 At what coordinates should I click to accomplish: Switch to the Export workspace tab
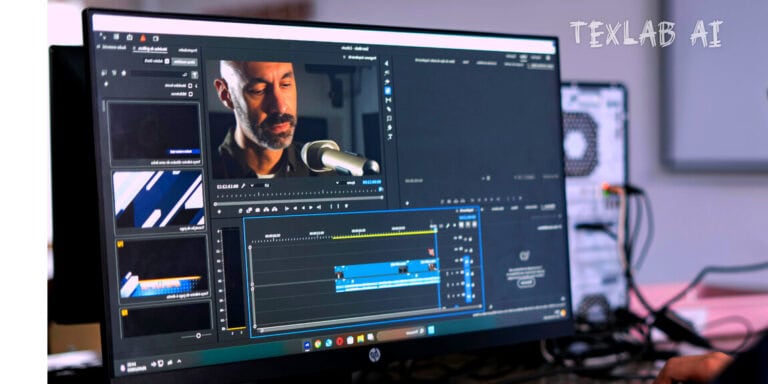coord(510,57)
